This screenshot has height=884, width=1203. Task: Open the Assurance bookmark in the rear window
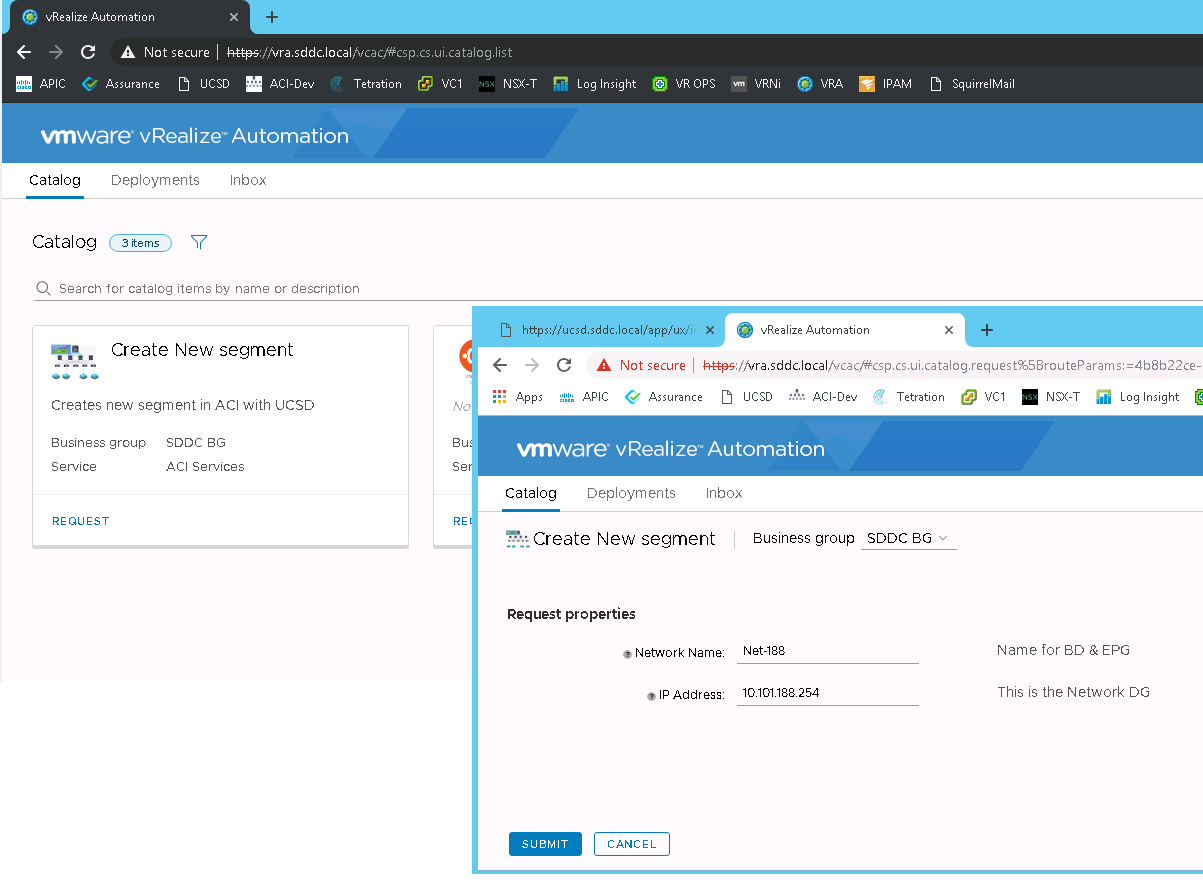[121, 84]
